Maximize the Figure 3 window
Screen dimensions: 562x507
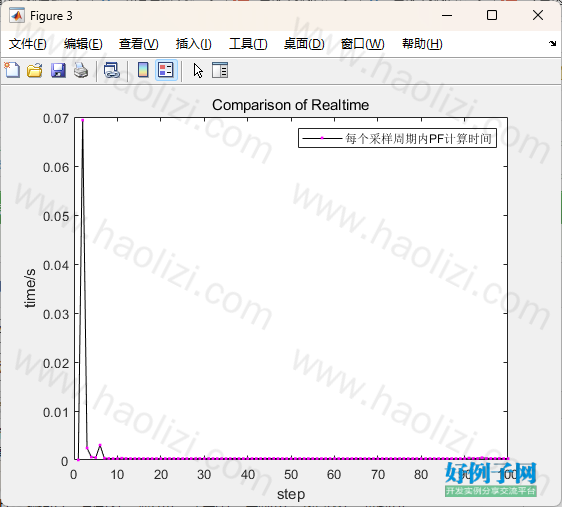click(492, 15)
